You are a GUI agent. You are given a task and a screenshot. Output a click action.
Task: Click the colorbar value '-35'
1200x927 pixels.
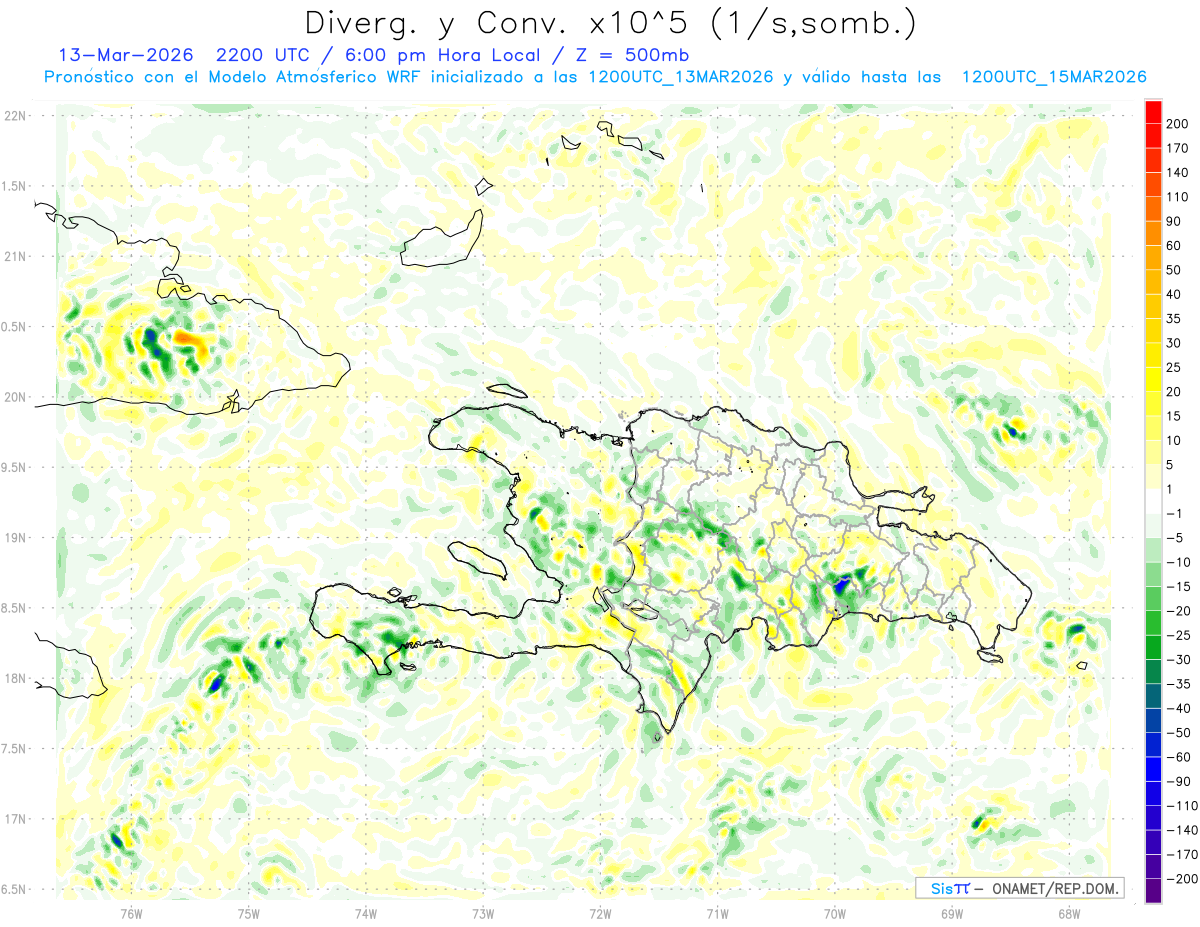1180,684
